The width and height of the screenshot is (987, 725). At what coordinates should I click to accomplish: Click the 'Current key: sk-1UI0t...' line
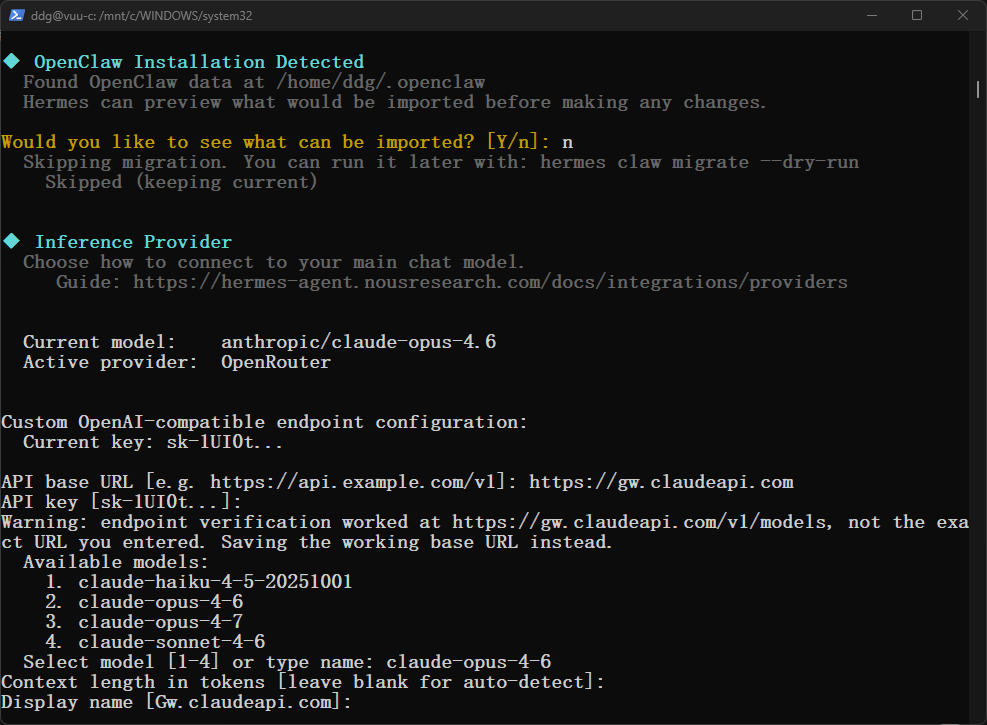tap(153, 442)
